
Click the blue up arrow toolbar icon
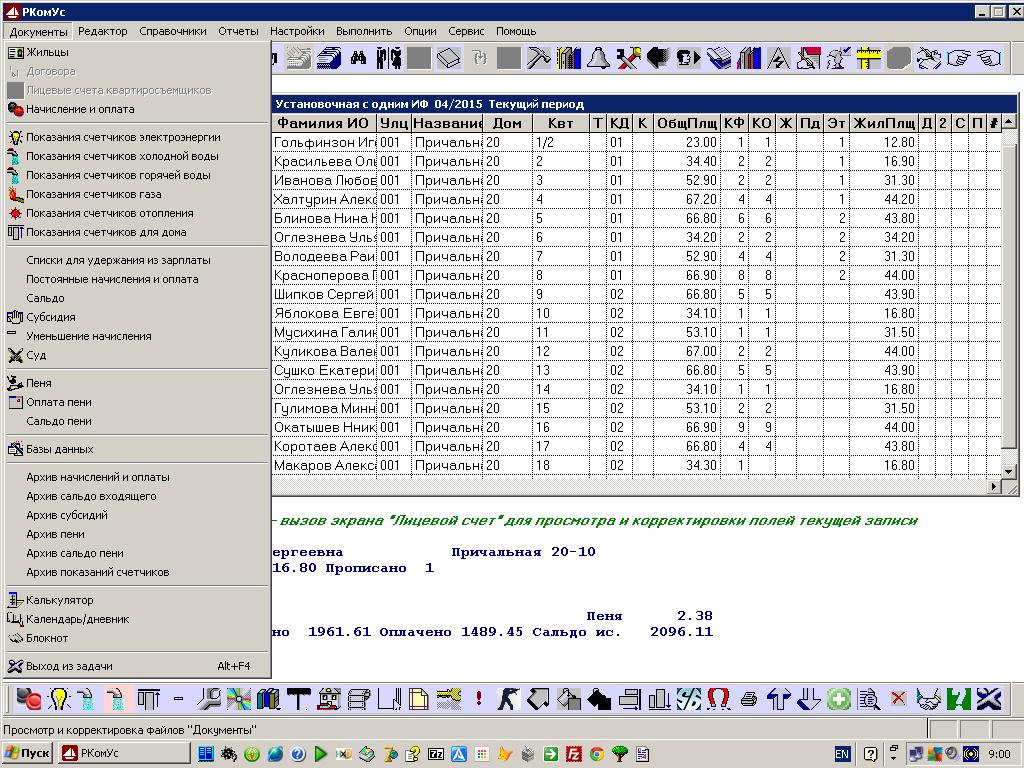coord(778,698)
